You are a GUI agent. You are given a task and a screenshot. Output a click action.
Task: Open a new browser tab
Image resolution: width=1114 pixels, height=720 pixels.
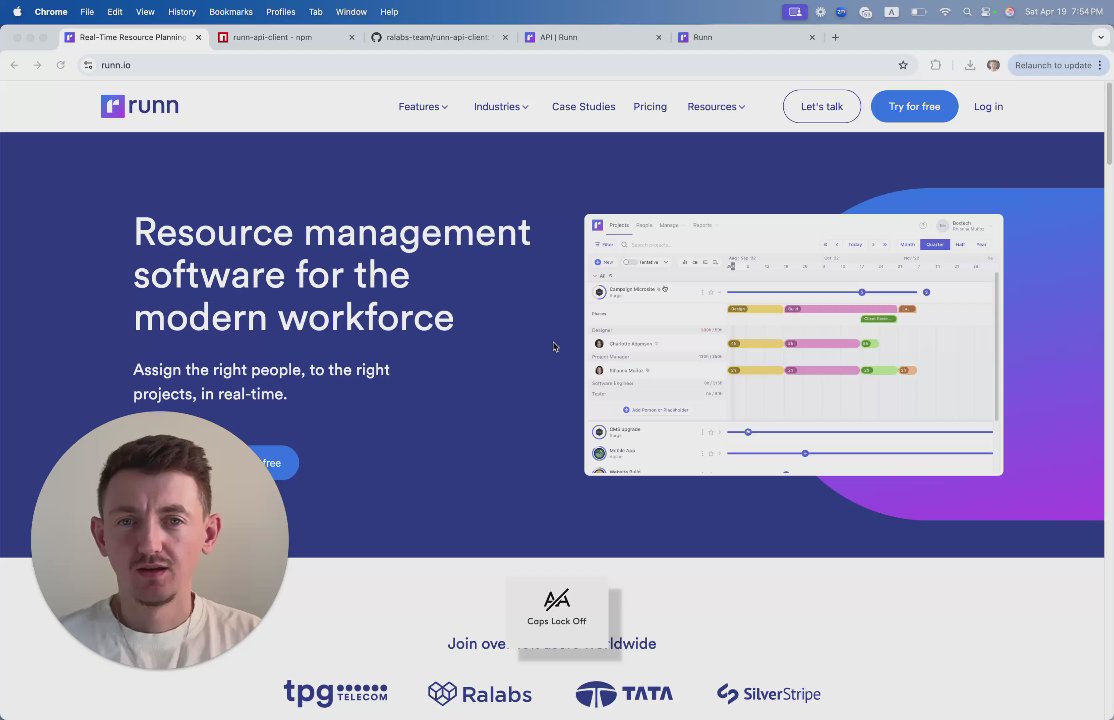[x=836, y=37]
